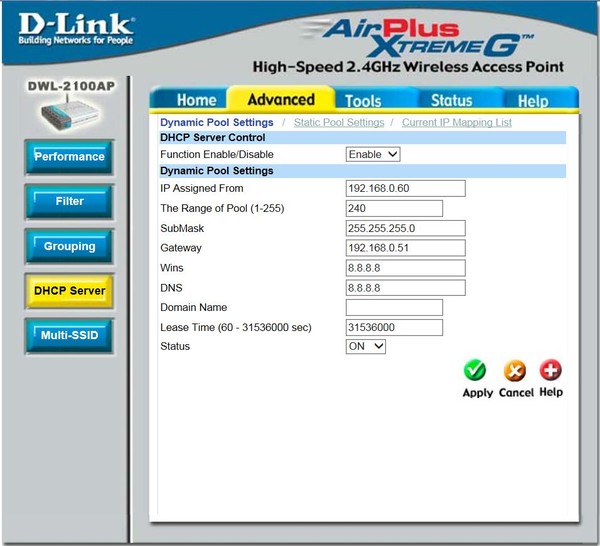
Task: Click the empty Domain Name field
Action: (x=394, y=308)
